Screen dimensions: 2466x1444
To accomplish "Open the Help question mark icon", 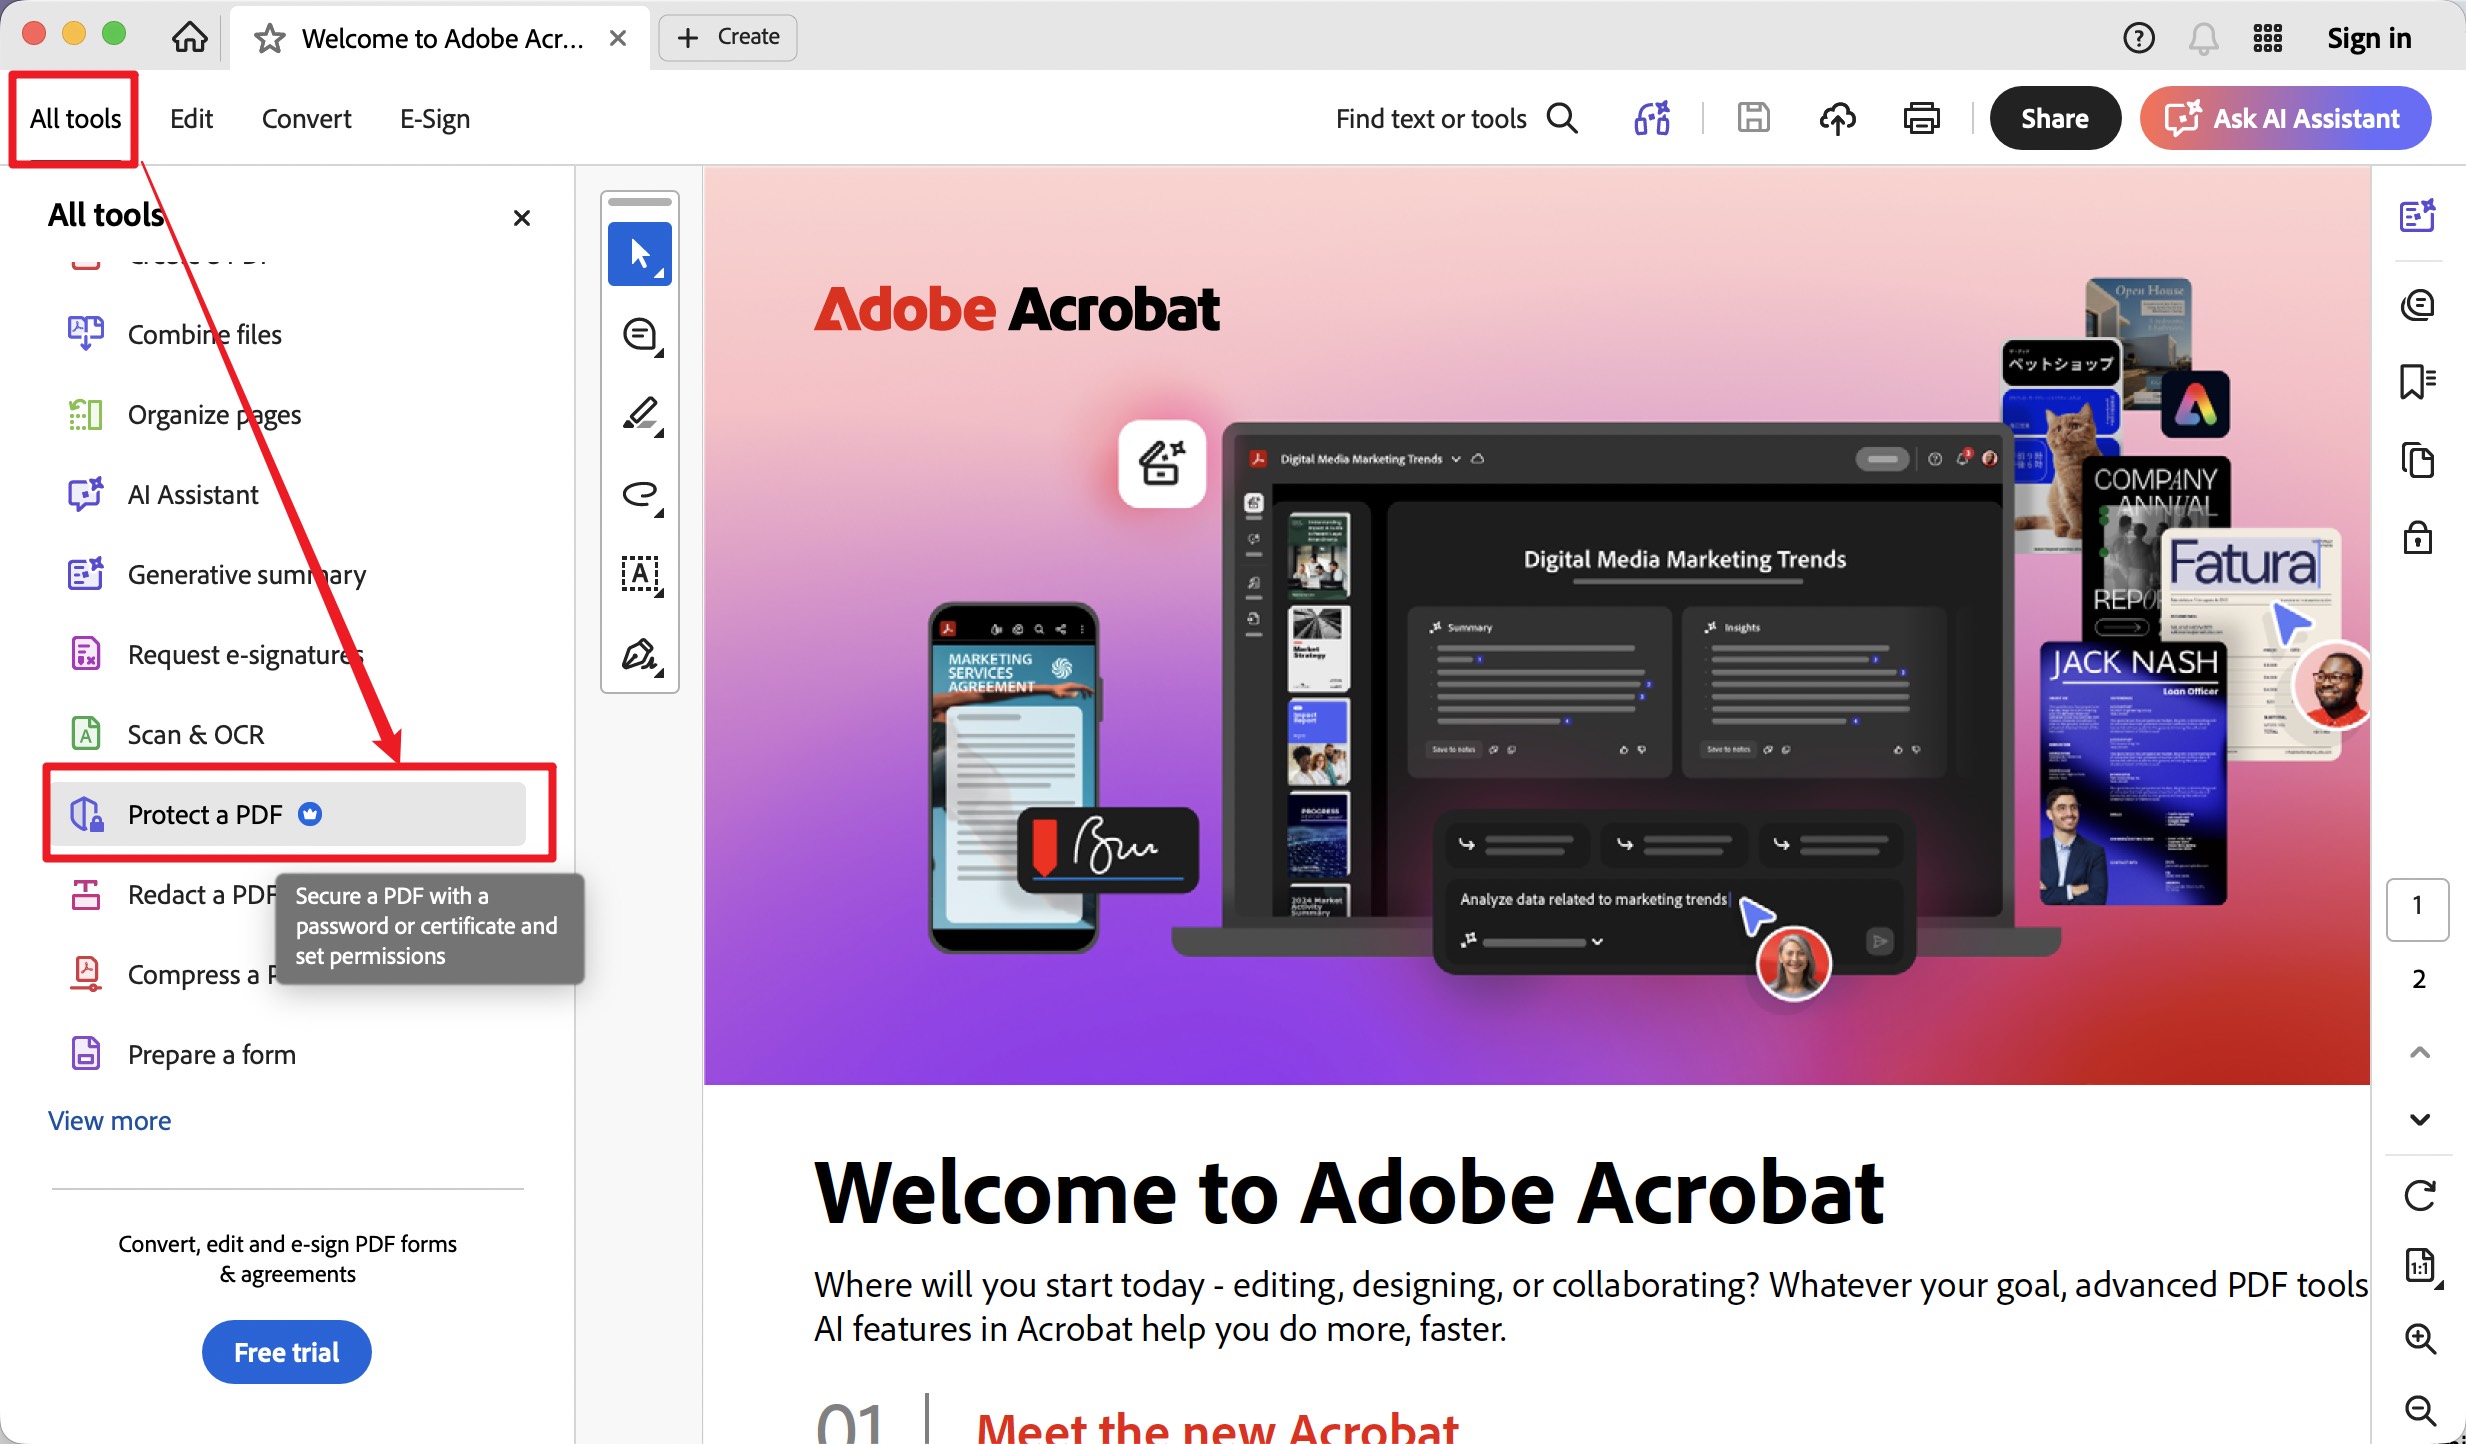I will [x=2138, y=38].
